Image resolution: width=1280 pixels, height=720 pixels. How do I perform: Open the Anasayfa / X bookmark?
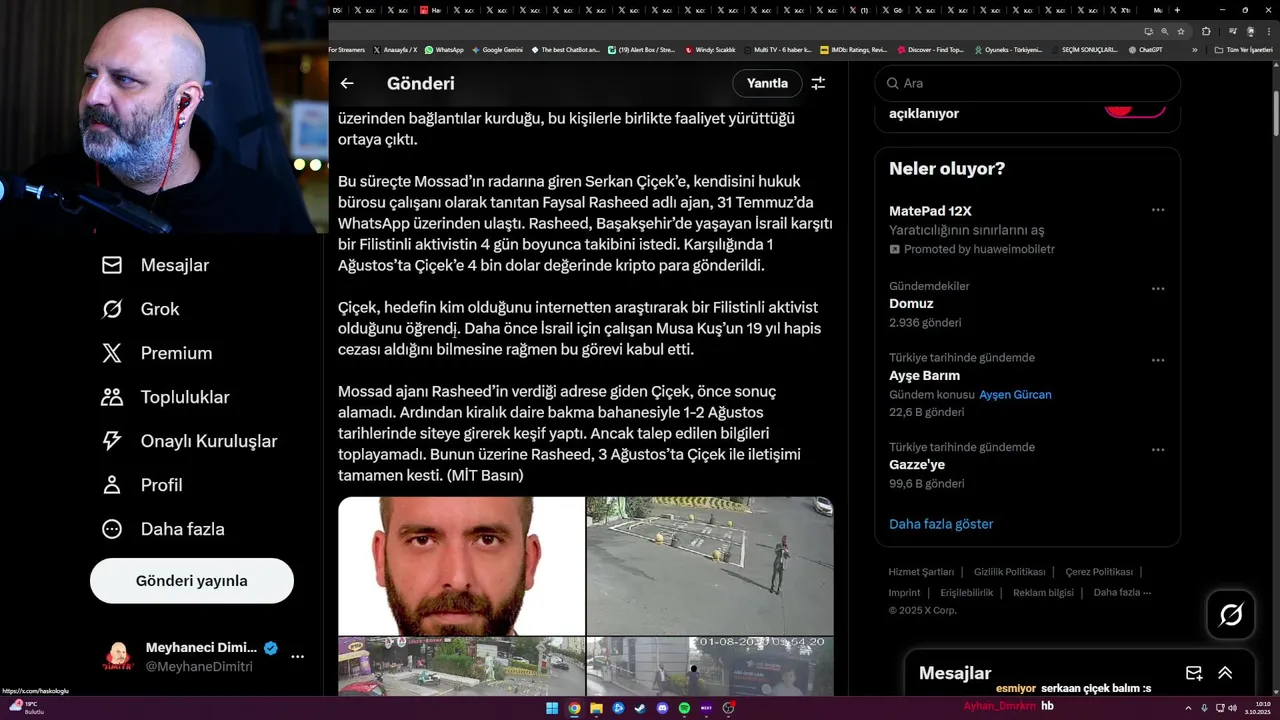click(x=395, y=50)
